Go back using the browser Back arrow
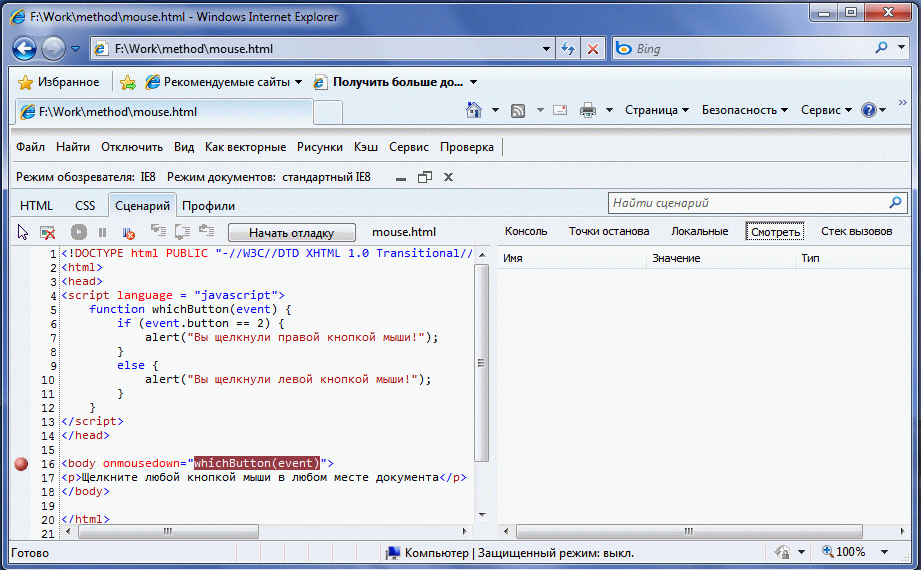Image resolution: width=921 pixels, height=570 pixels. click(x=24, y=49)
